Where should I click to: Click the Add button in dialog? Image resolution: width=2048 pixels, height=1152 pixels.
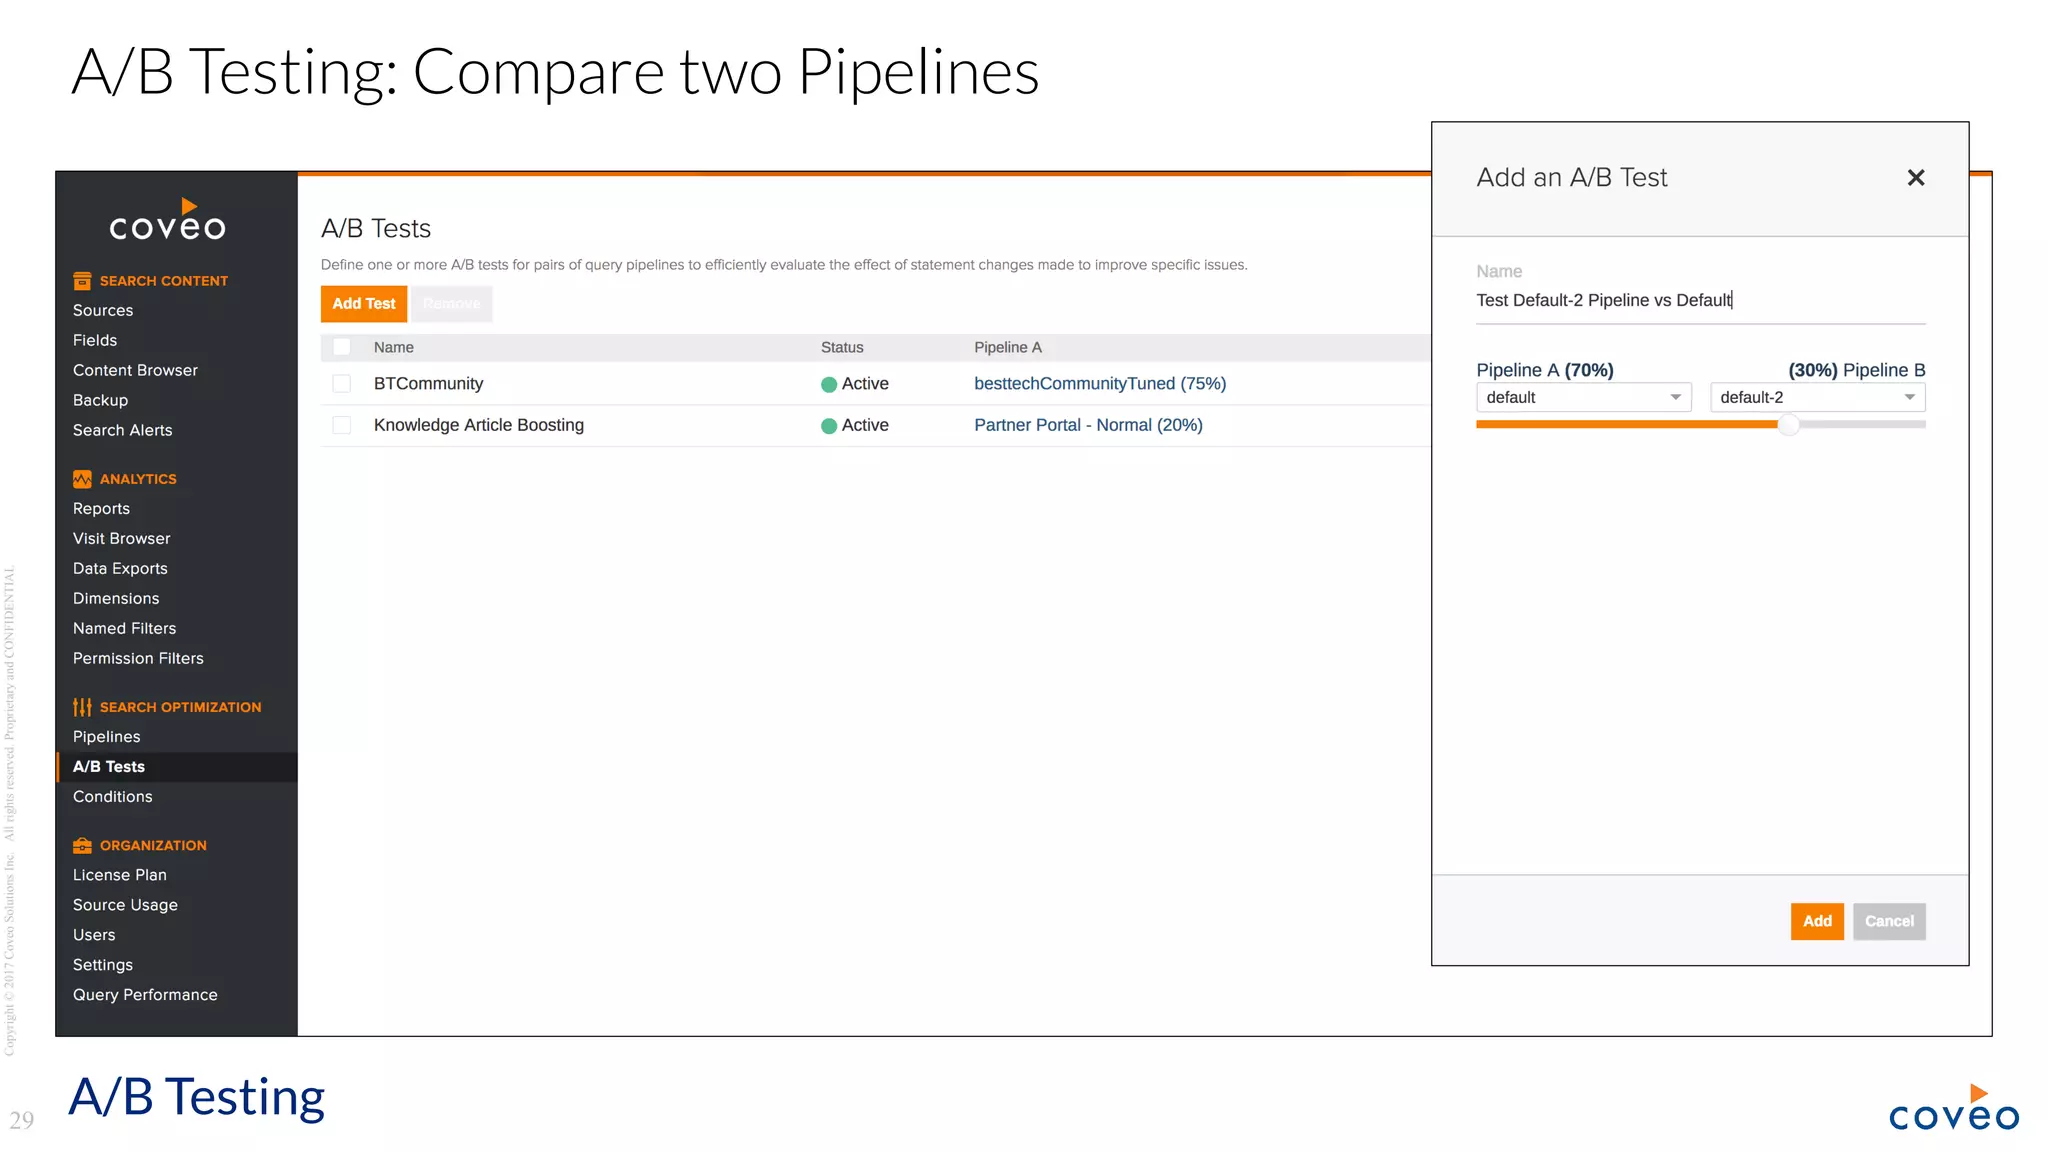click(1816, 921)
